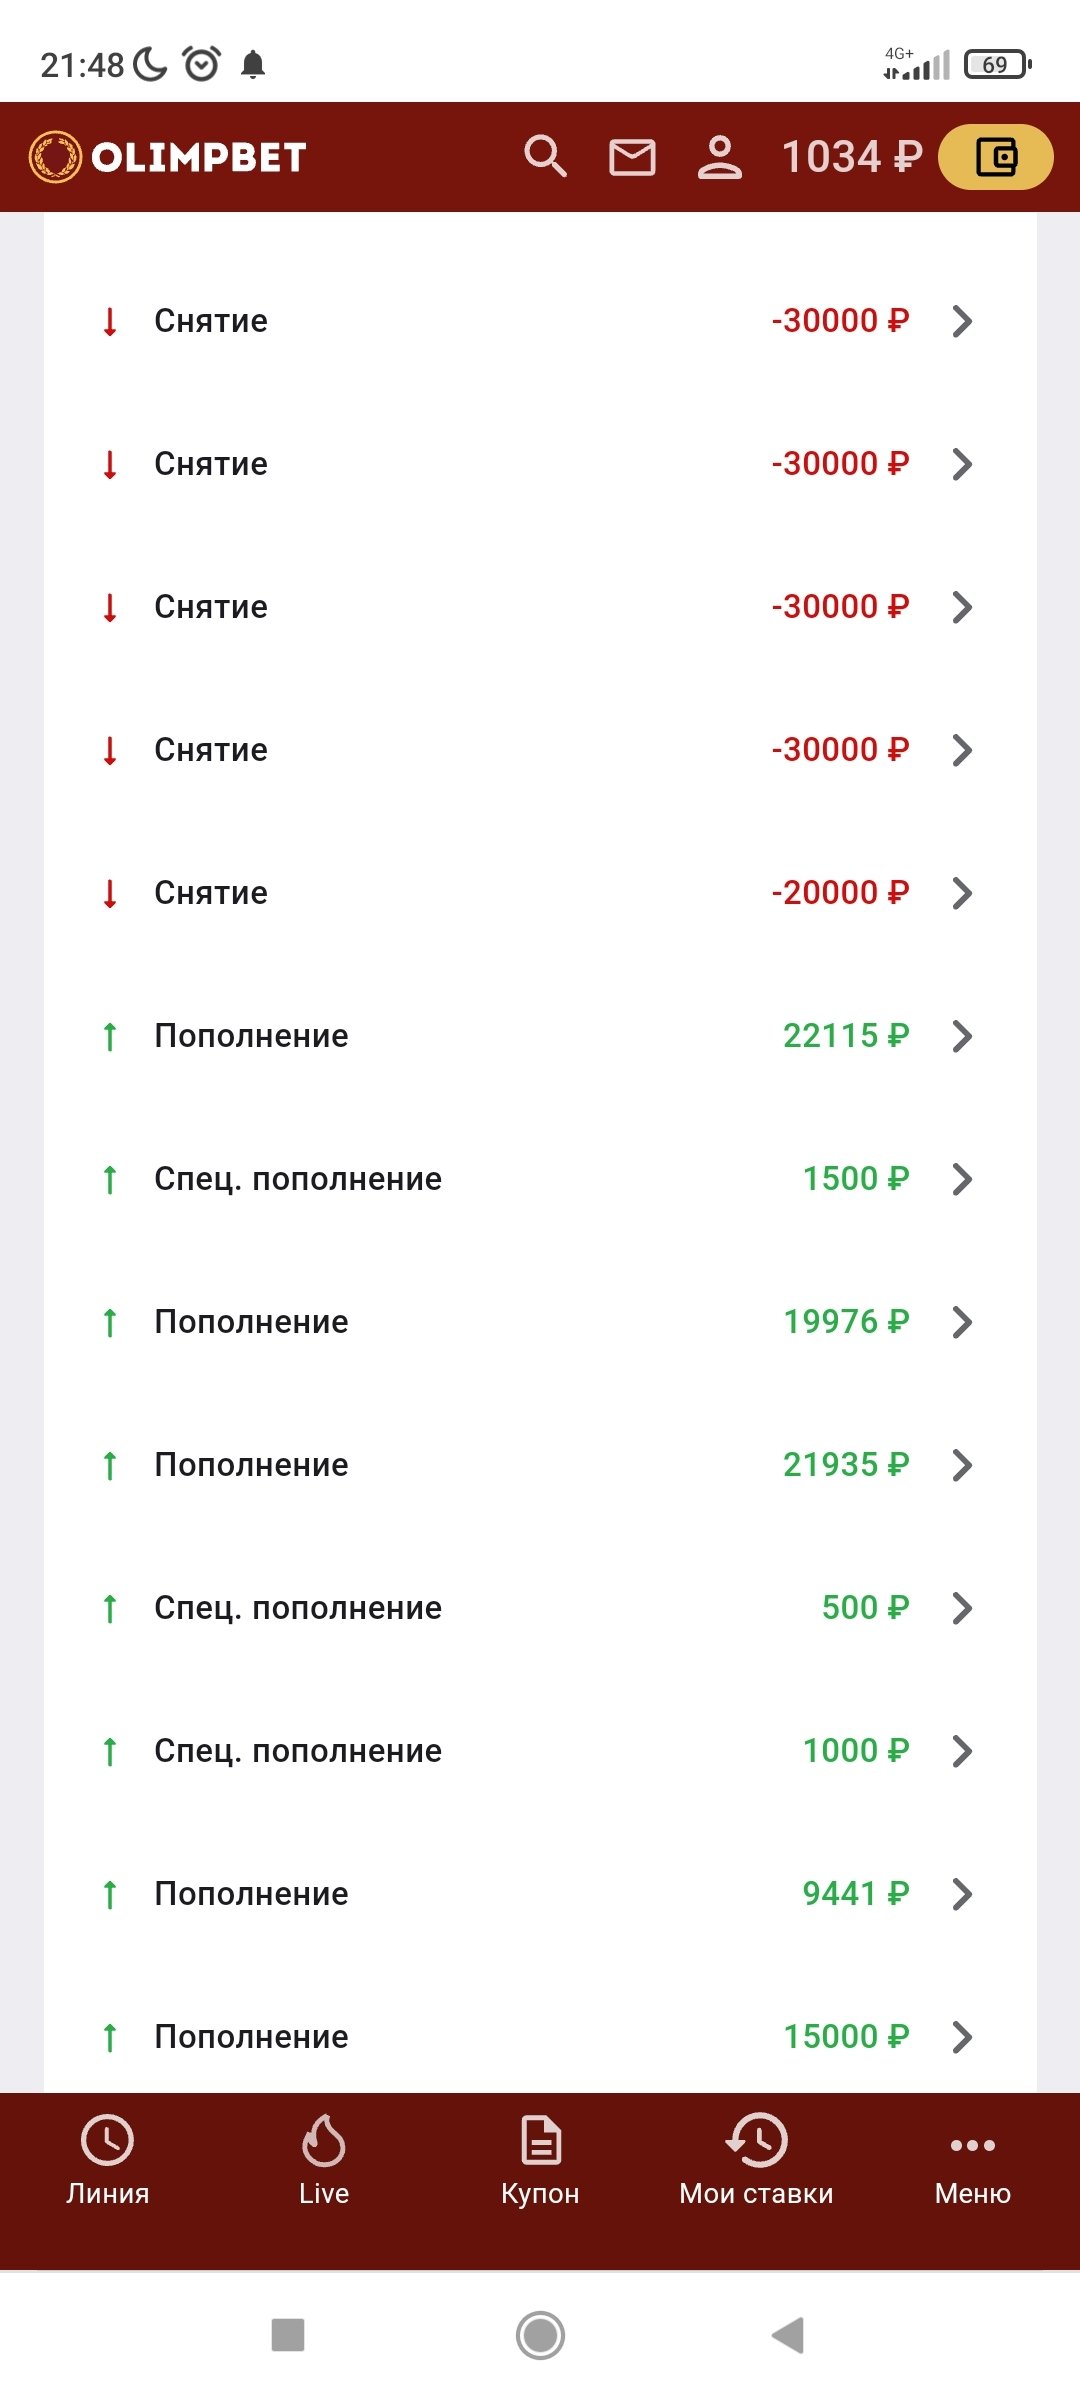Tap the 1034 ₽ account balance

(x=851, y=157)
